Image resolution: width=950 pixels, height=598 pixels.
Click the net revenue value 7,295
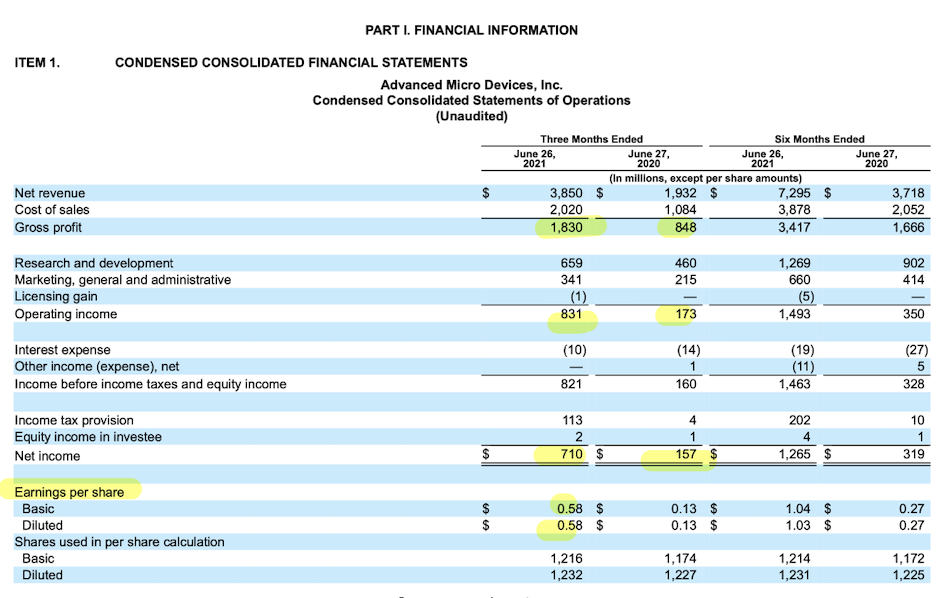(x=794, y=193)
